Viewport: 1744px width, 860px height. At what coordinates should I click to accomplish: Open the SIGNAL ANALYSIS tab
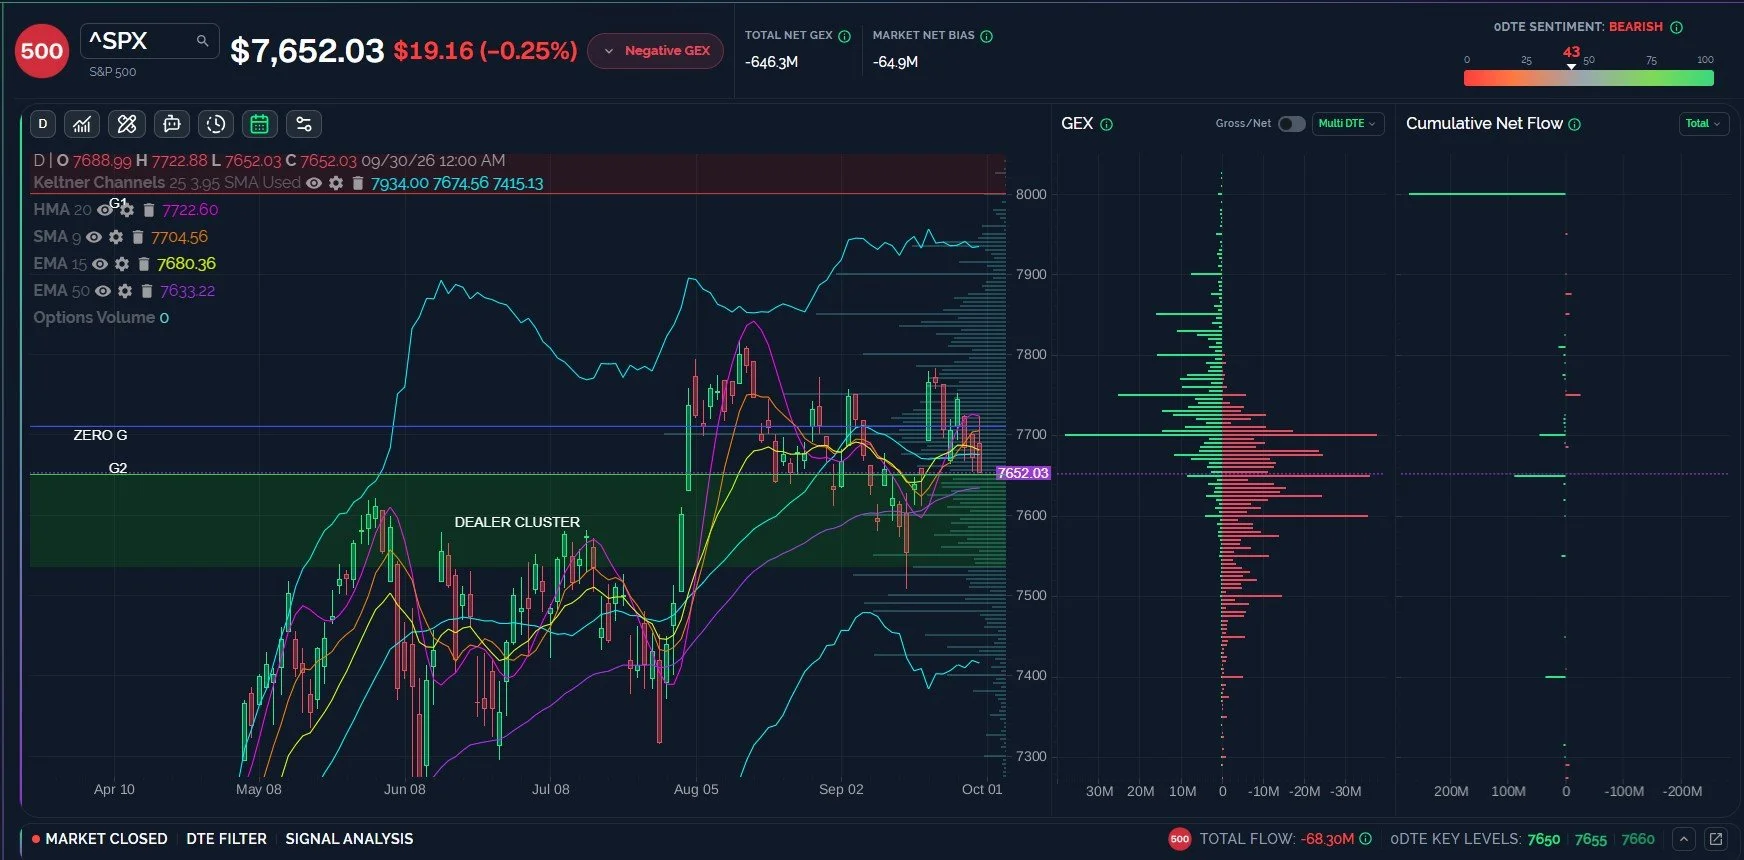coord(349,839)
